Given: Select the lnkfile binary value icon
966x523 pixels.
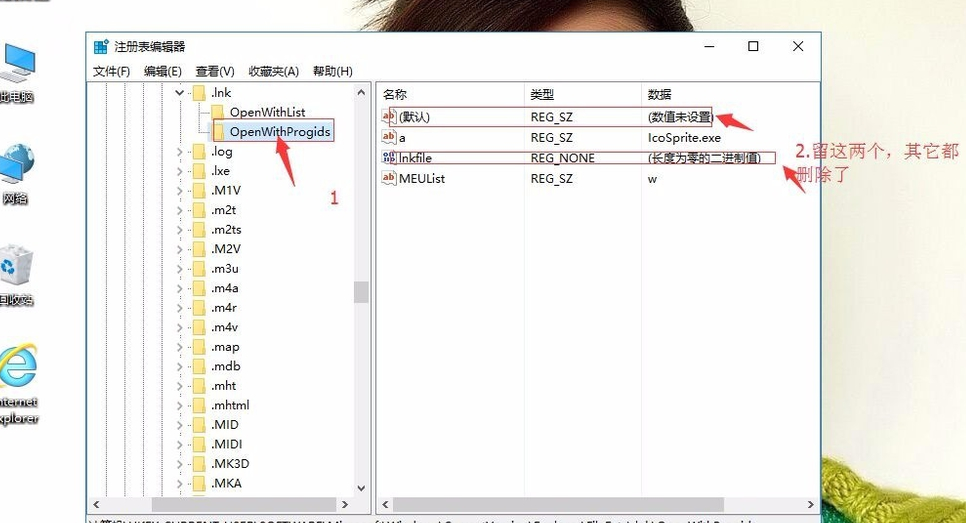Looking at the screenshot, I should tap(389, 158).
